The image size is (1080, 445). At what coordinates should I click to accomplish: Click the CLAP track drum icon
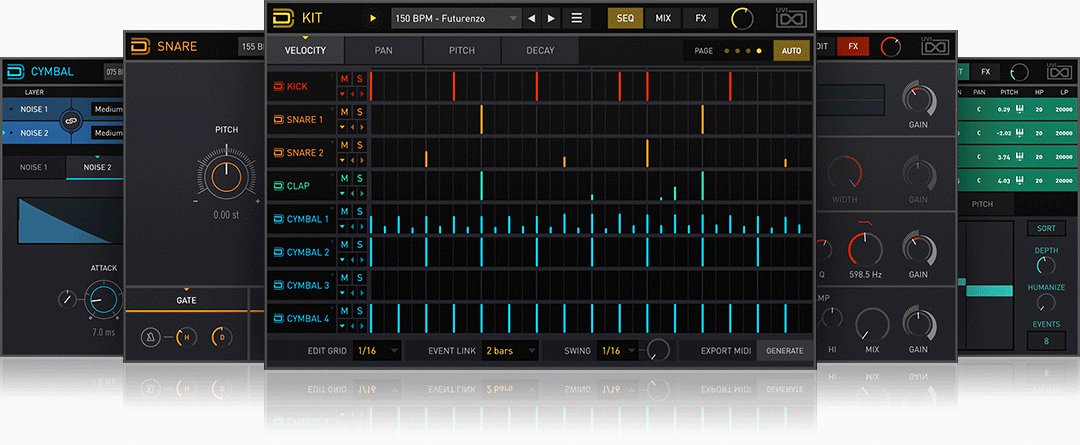click(279, 185)
